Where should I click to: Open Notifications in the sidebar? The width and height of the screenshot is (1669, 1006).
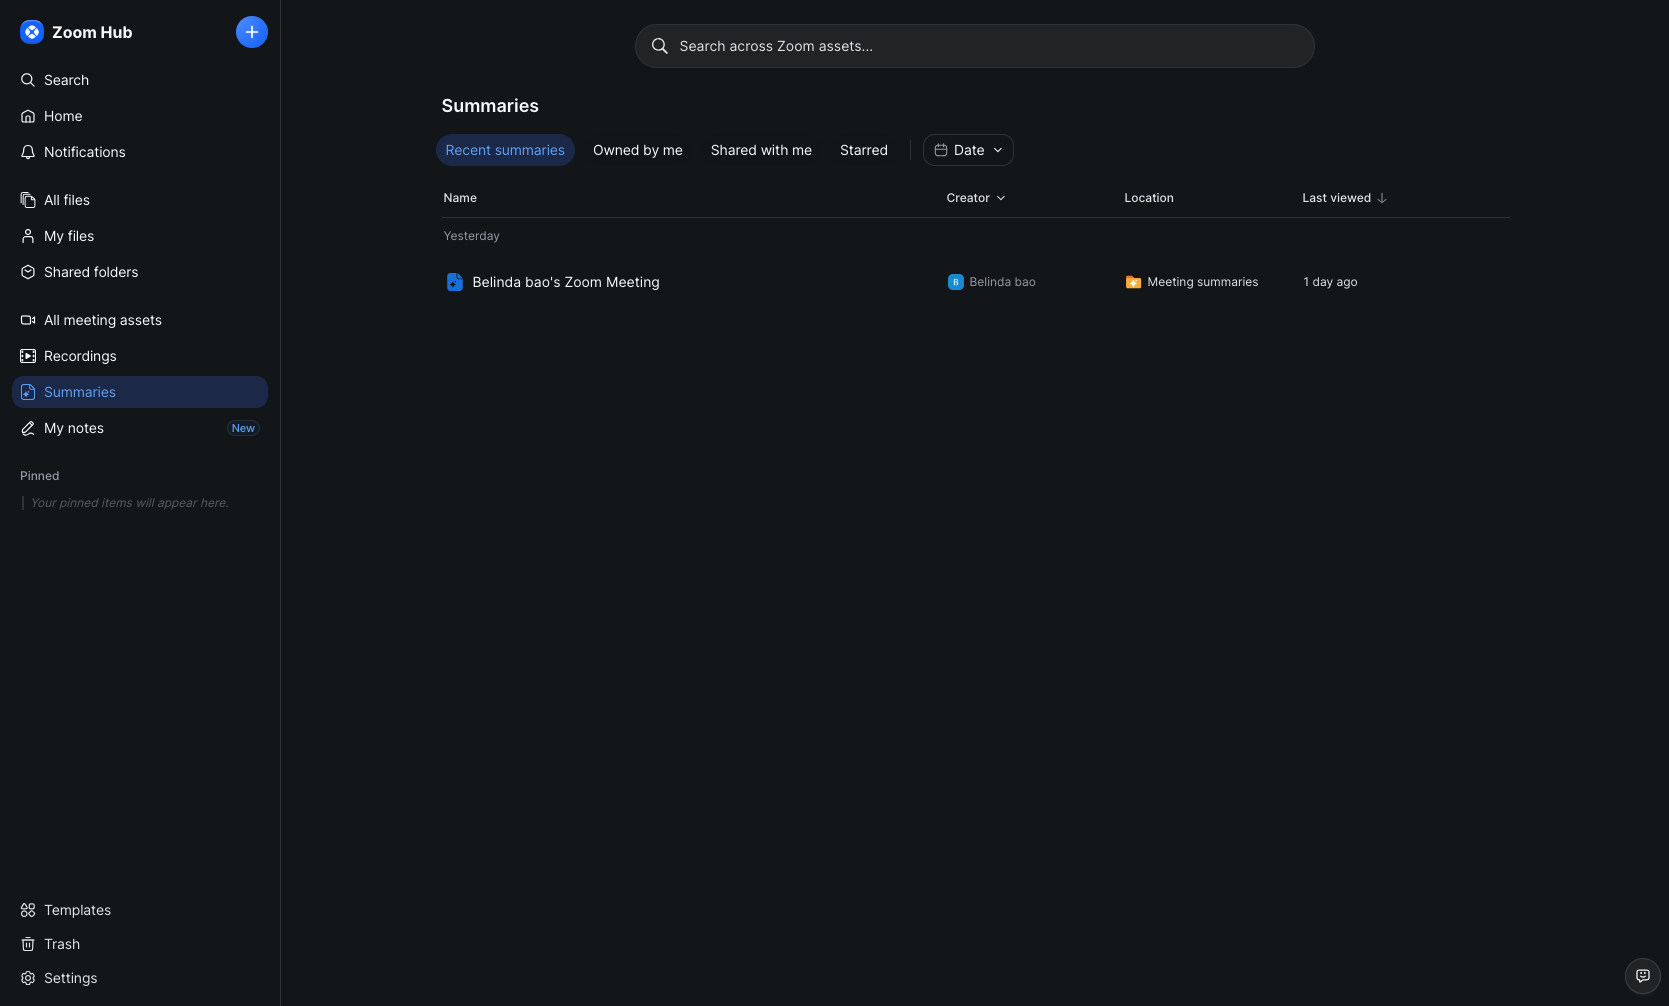pyautogui.click(x=140, y=152)
